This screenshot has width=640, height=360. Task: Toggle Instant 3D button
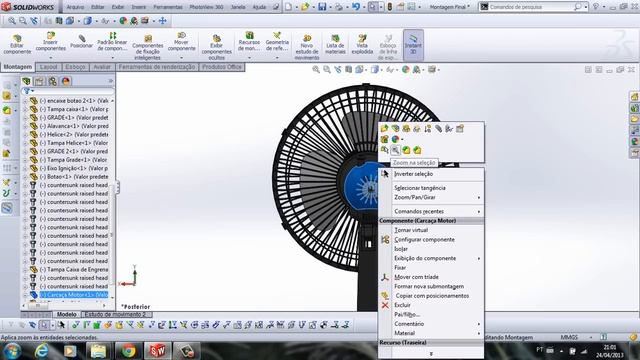413,44
